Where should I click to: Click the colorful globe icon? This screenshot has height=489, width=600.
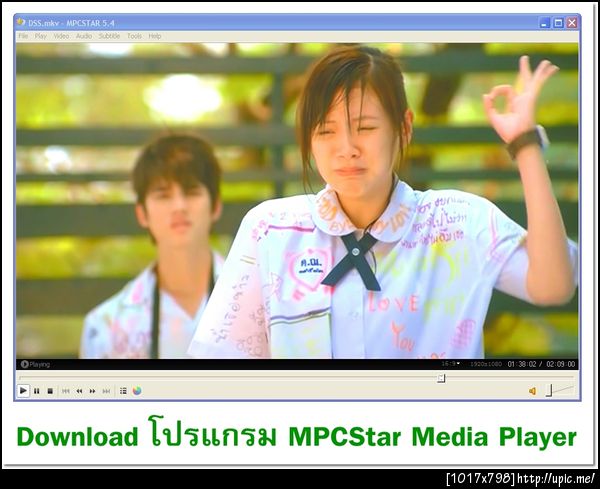(137, 391)
